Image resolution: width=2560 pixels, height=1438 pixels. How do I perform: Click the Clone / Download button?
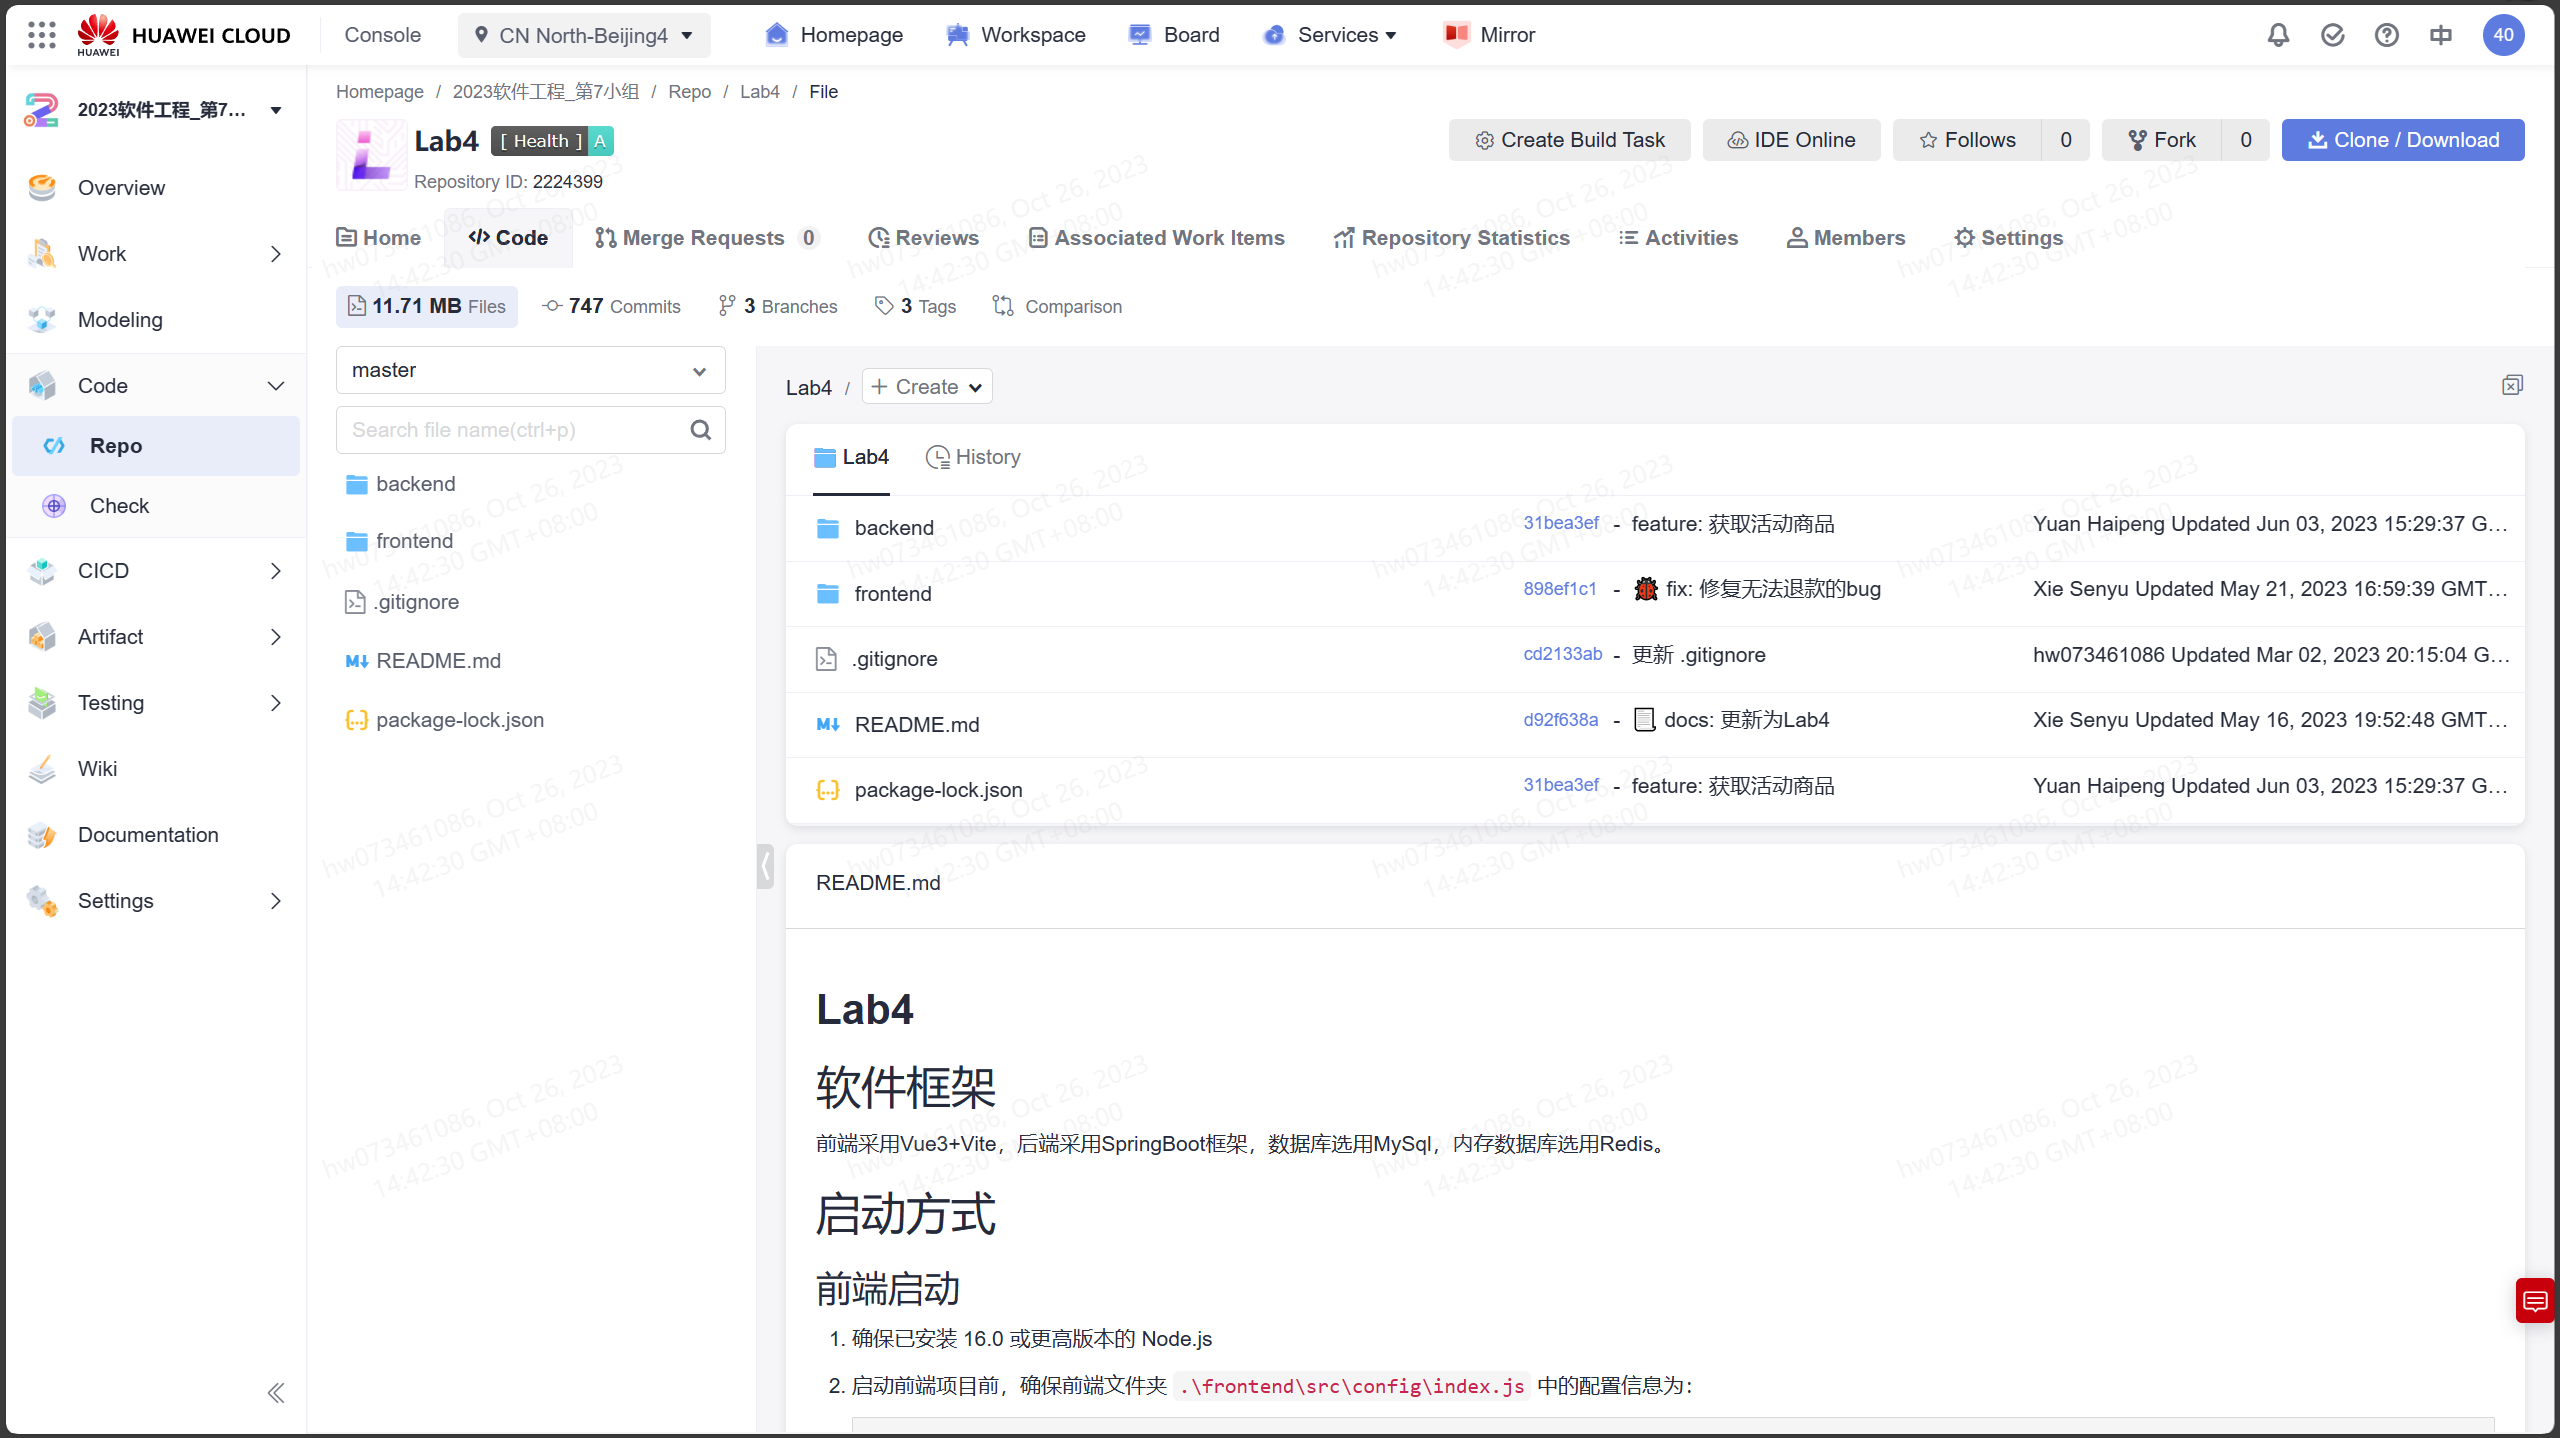pos(2402,140)
